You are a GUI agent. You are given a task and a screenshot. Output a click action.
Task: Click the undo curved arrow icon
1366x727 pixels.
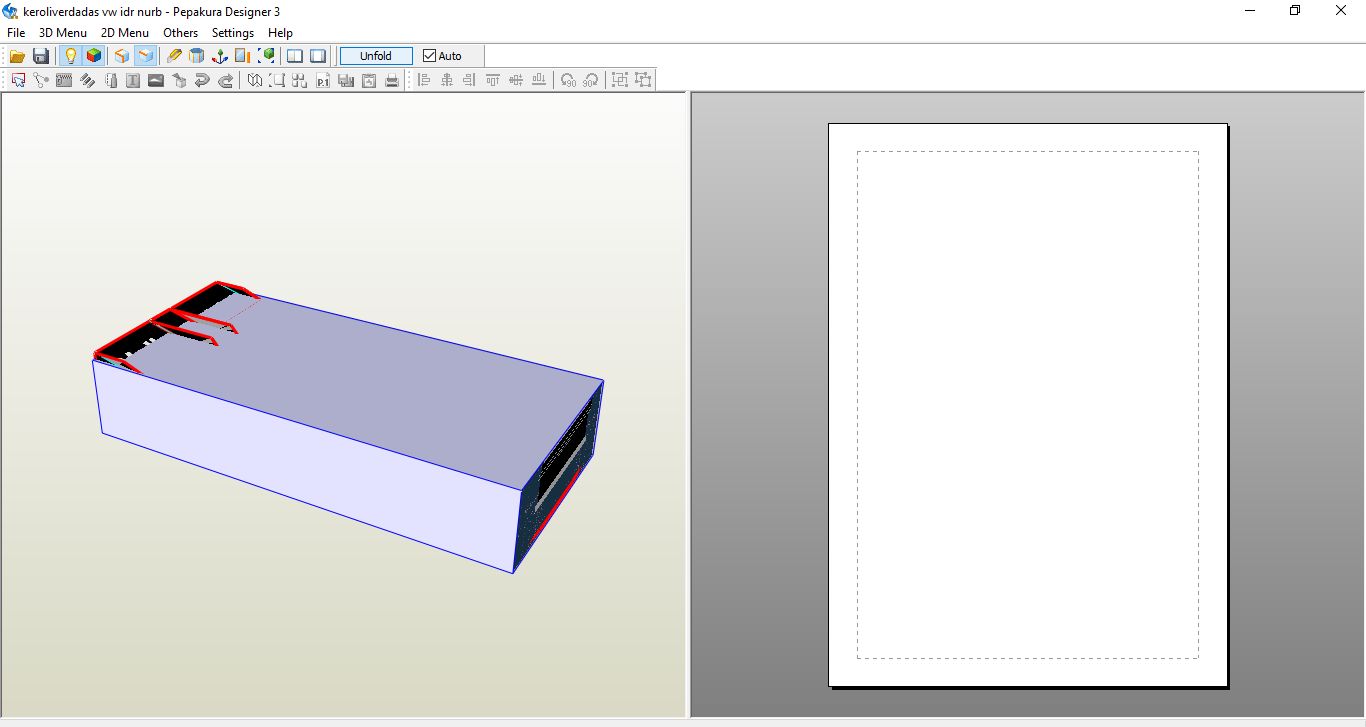tap(202, 81)
